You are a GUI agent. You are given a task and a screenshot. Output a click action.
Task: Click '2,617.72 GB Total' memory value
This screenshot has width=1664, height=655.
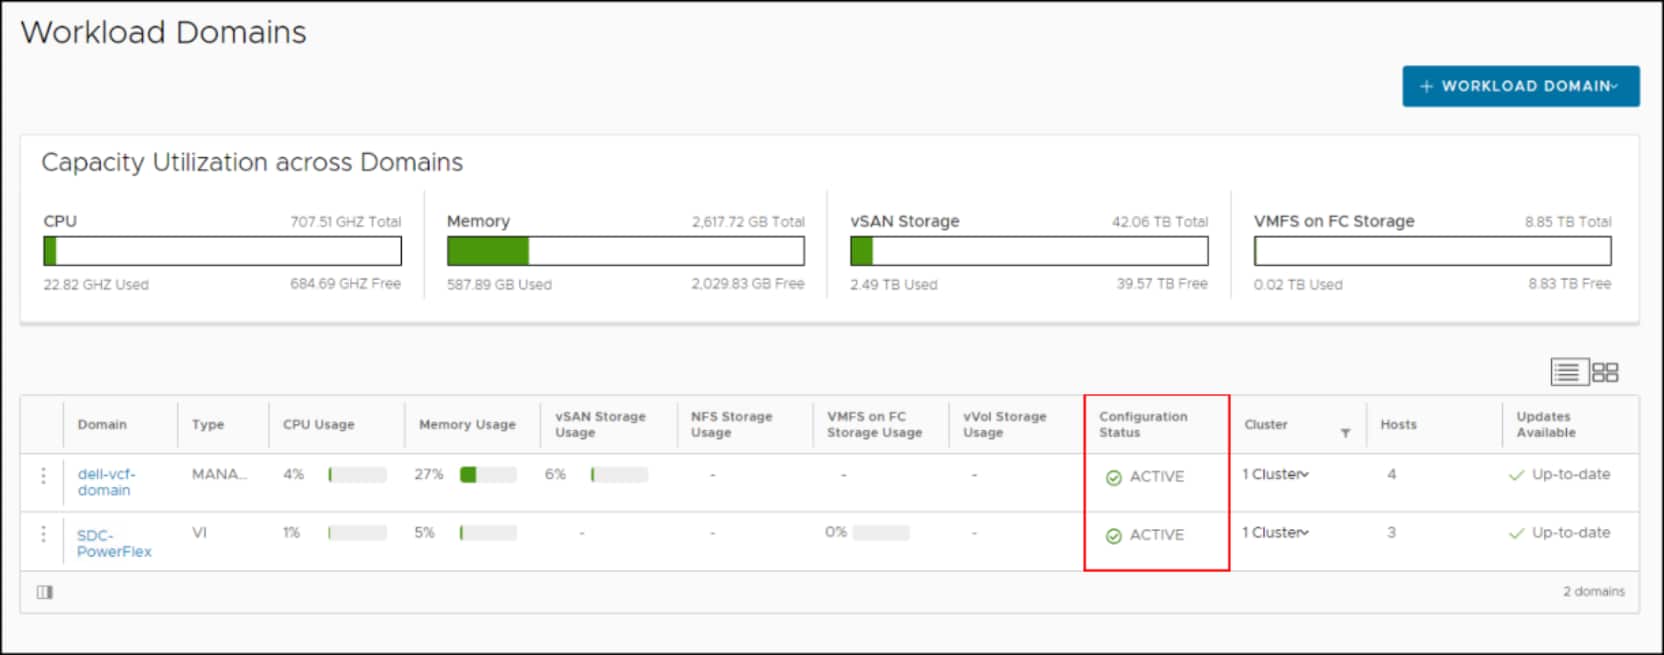point(748,222)
